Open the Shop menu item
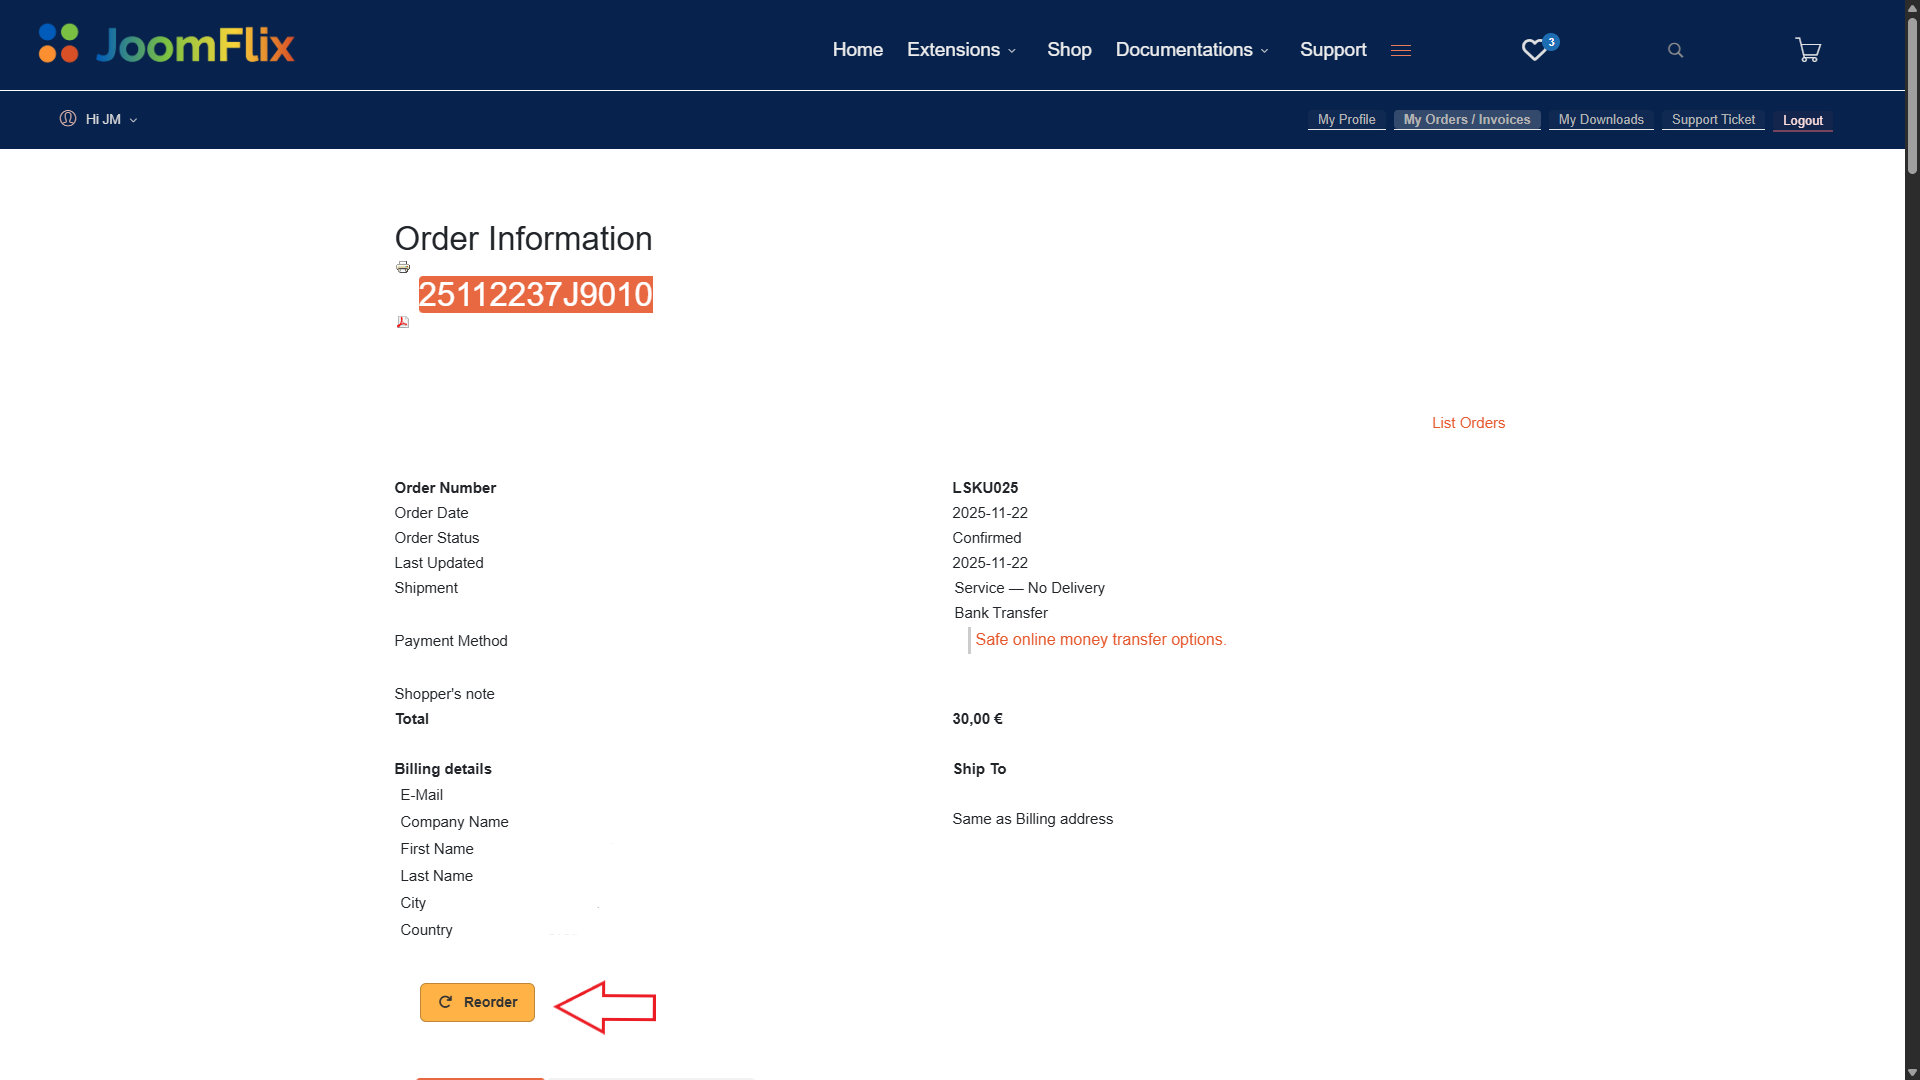 click(1069, 50)
